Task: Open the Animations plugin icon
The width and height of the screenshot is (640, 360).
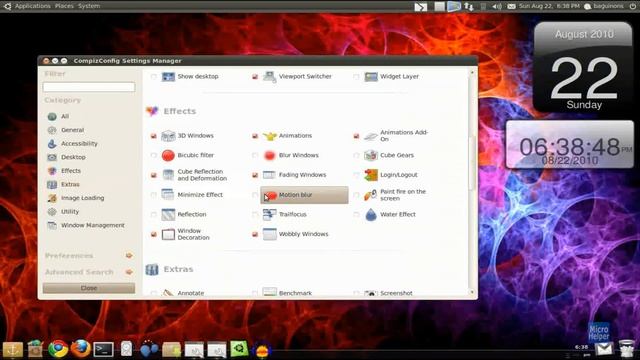Action: [x=269, y=136]
